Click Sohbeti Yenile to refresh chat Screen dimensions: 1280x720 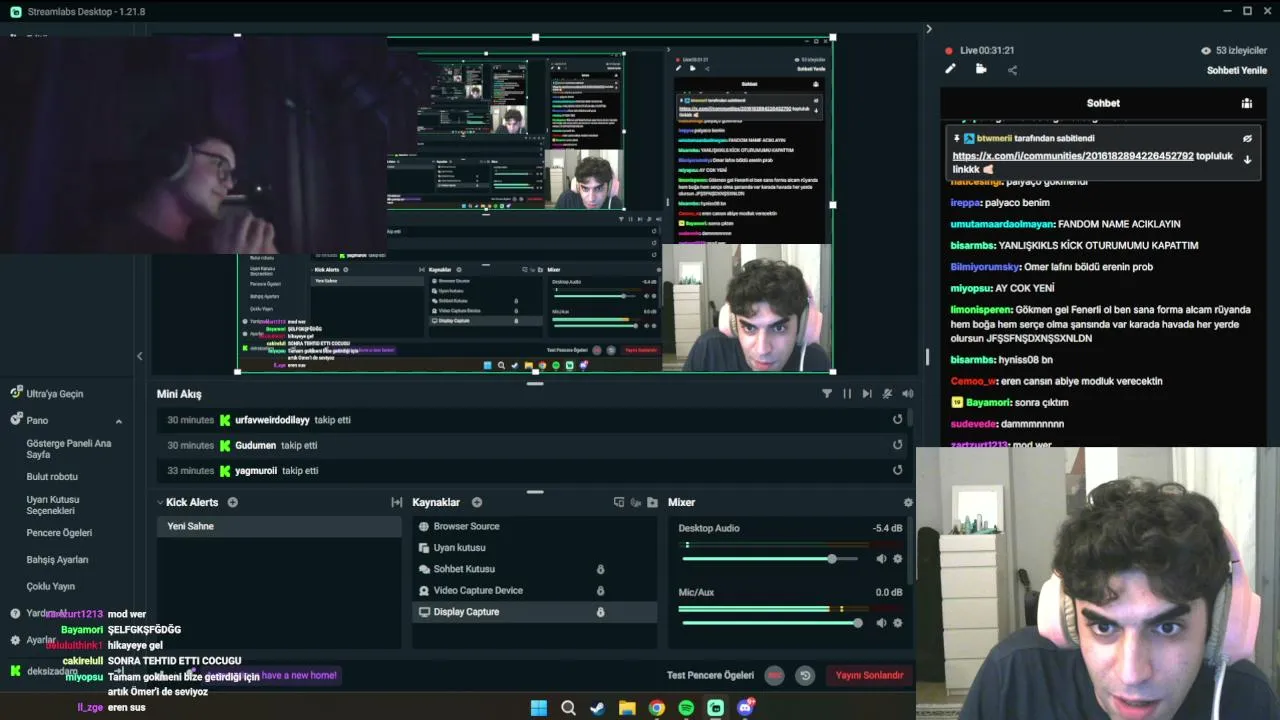click(x=1237, y=70)
